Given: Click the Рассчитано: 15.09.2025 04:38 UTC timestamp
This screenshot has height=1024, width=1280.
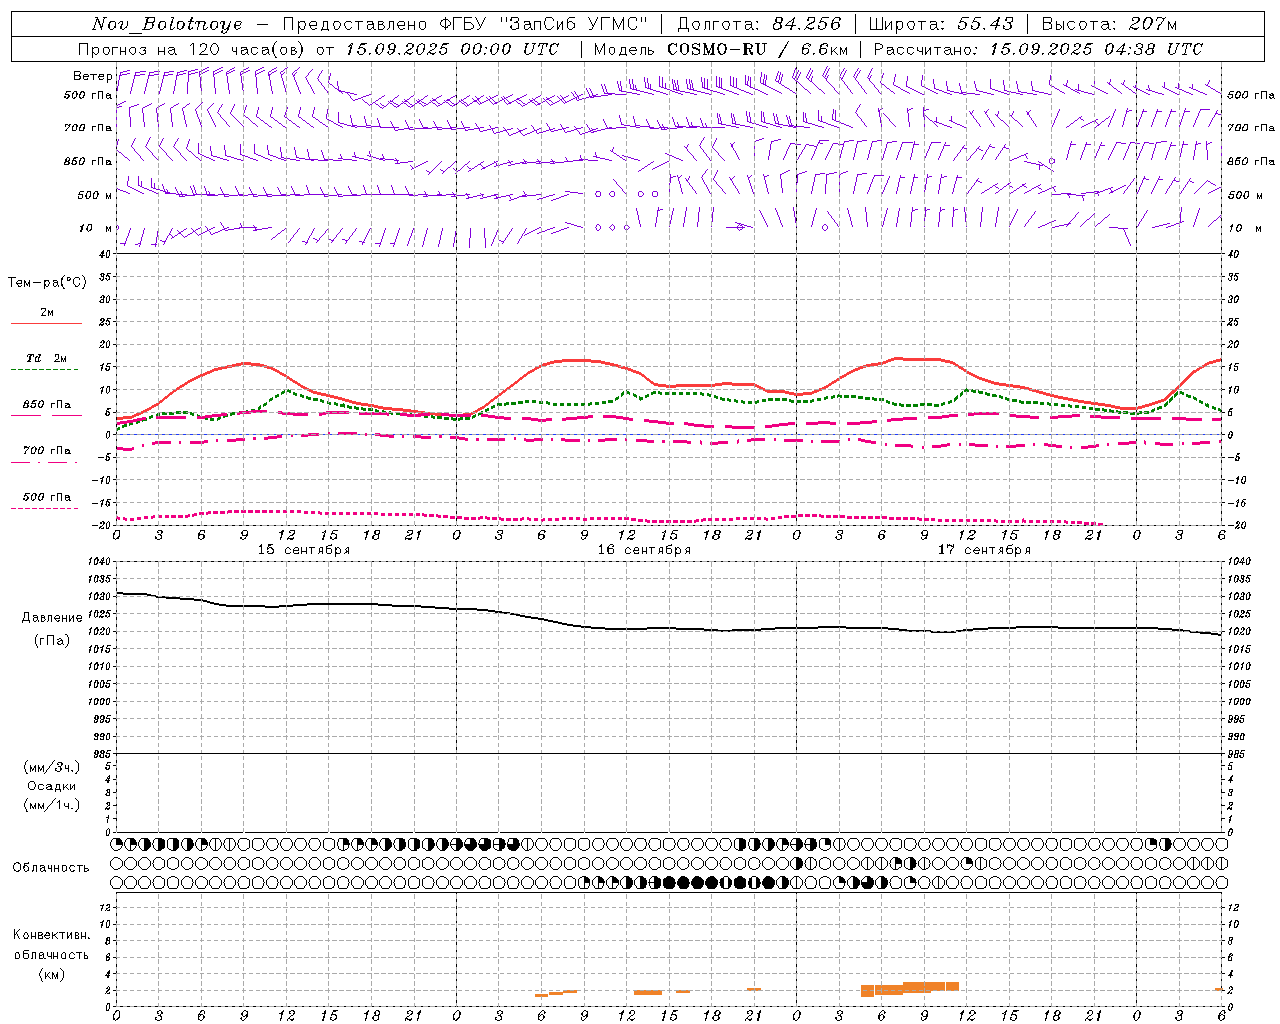Looking at the screenshot, I should pos(1038,49).
